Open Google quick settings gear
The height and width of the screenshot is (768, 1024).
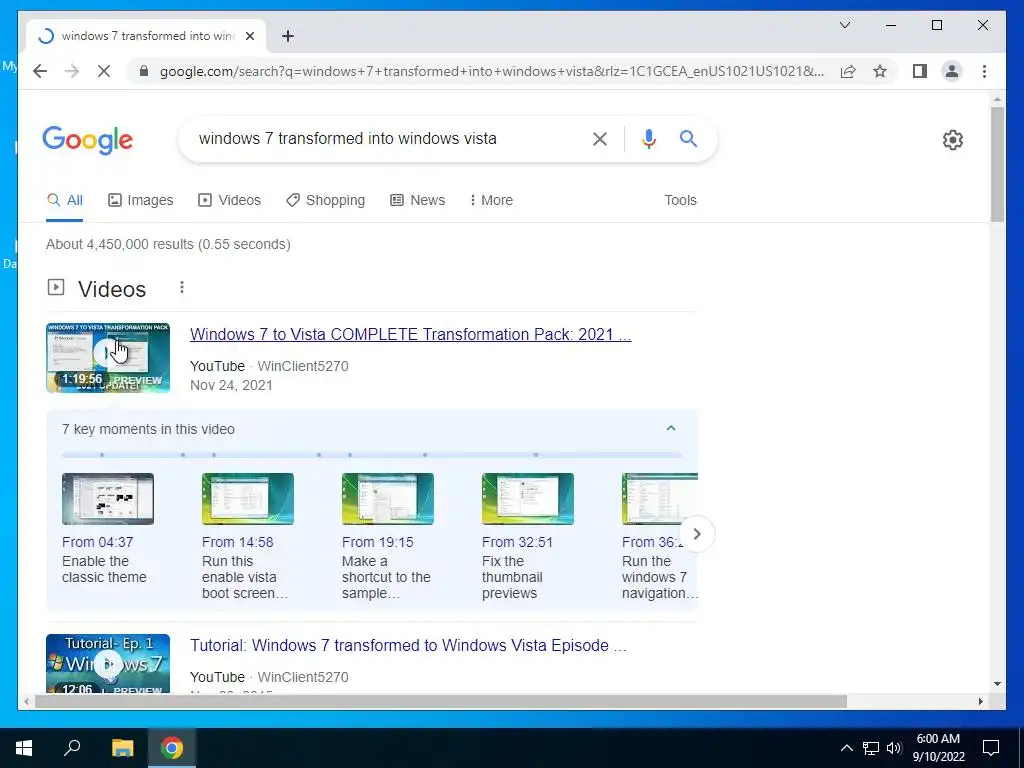point(953,140)
